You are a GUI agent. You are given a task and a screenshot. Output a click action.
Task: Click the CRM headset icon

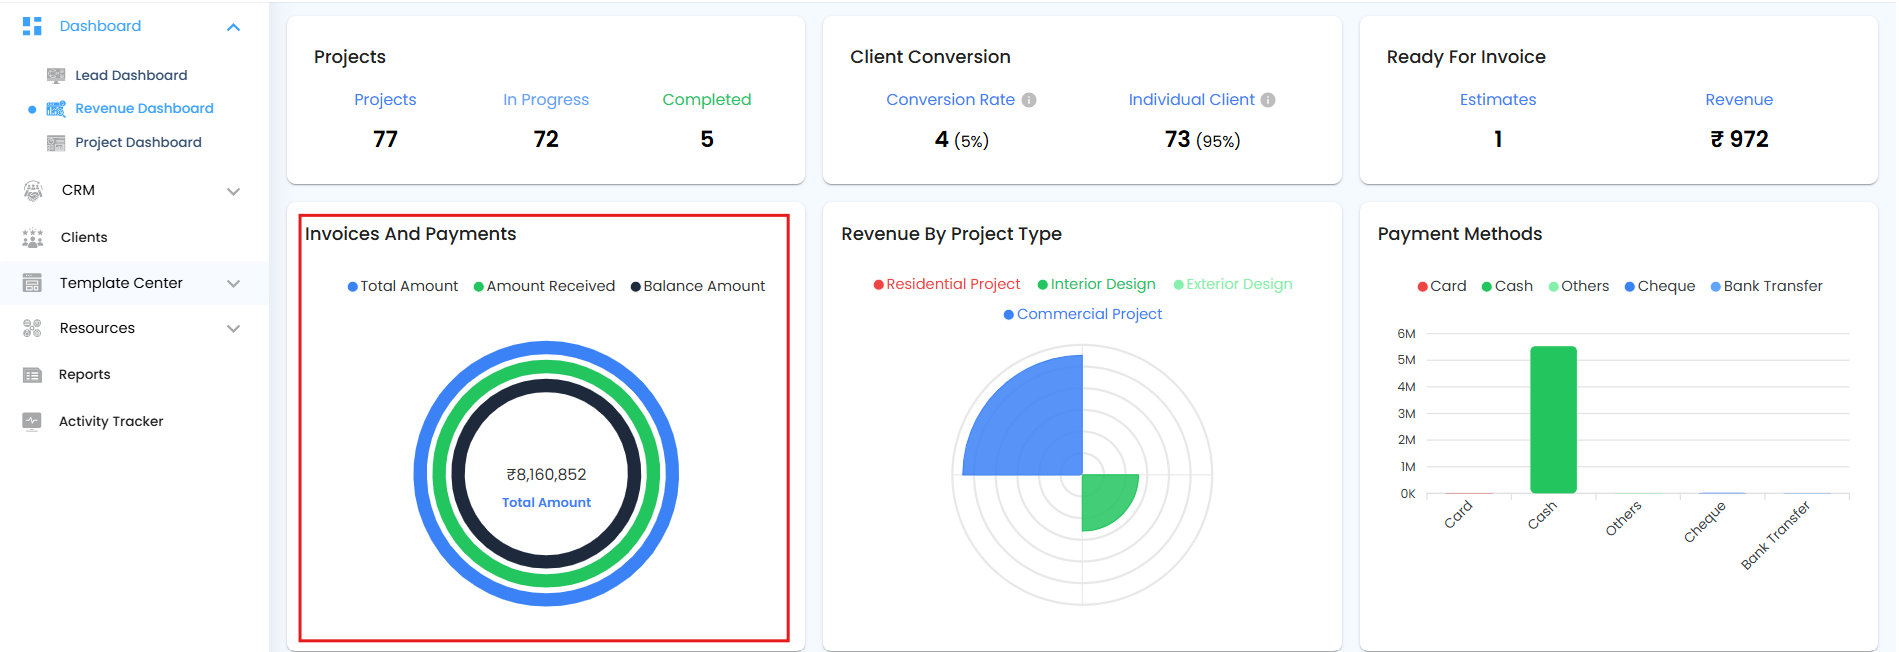pos(33,190)
